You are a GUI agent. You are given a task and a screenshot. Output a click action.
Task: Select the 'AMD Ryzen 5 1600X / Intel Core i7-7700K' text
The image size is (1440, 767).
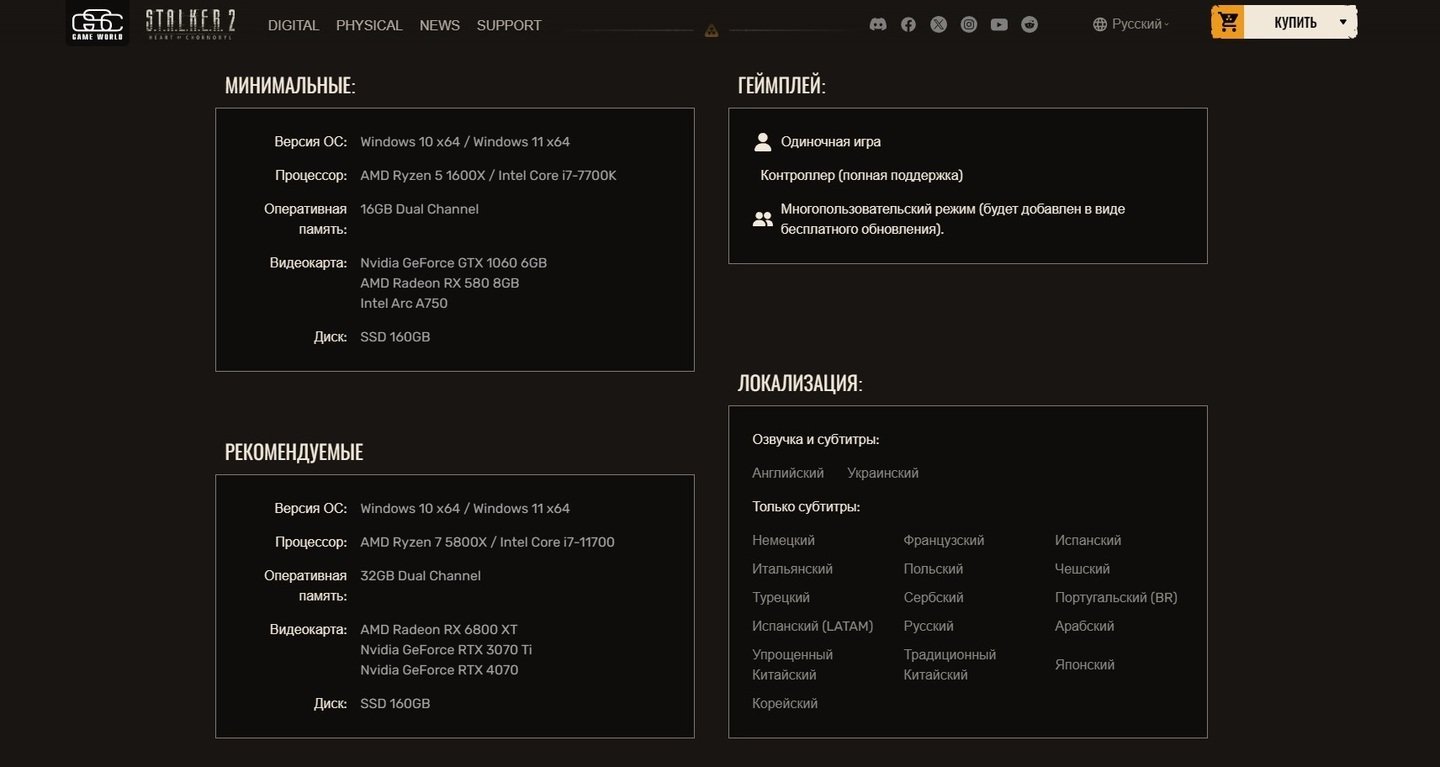coord(488,175)
